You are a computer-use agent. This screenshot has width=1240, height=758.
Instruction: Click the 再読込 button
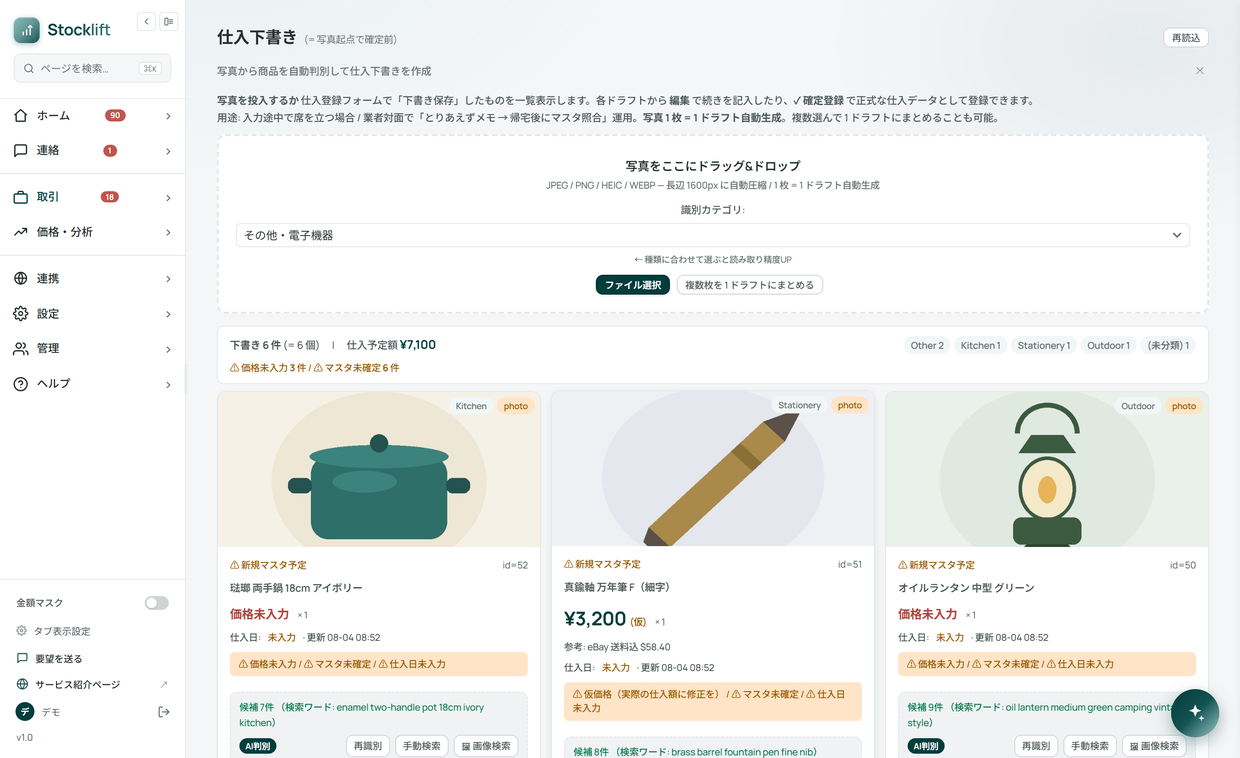click(1186, 38)
